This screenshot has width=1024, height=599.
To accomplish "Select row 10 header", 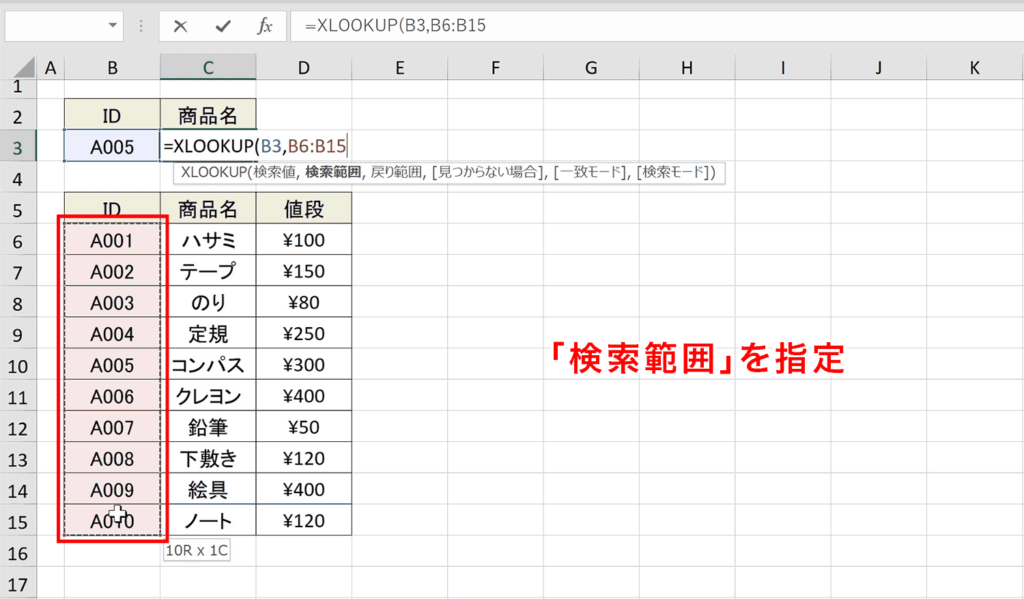I will [18, 364].
